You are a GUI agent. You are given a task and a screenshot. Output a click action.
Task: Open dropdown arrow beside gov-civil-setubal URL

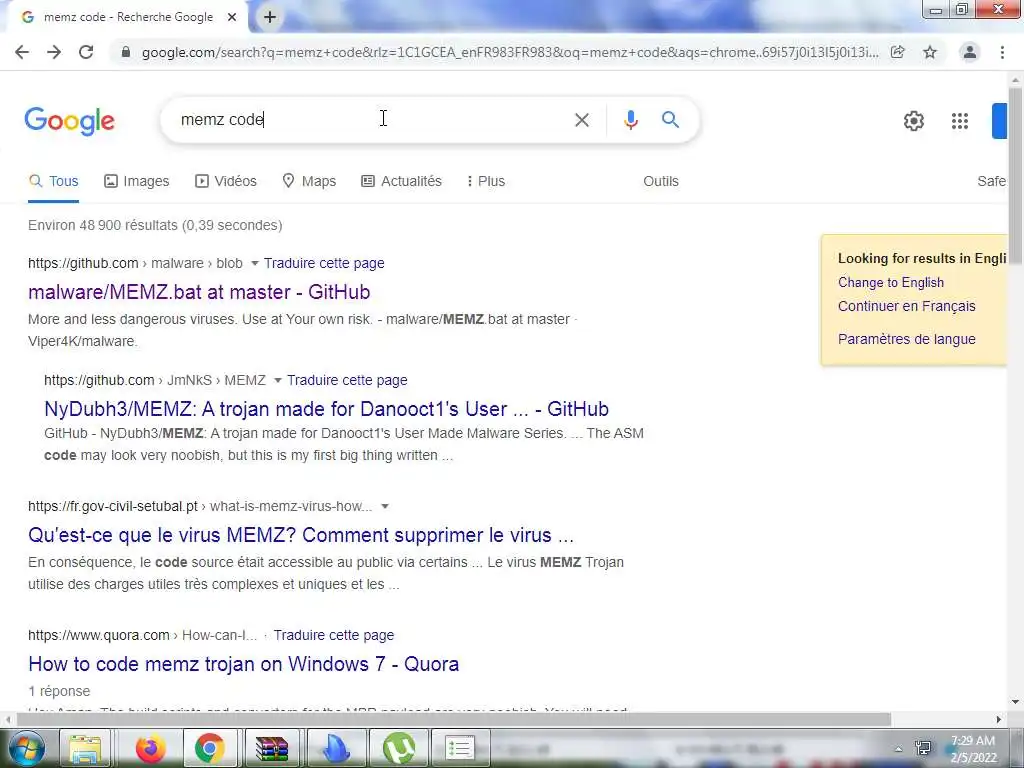[385, 506]
